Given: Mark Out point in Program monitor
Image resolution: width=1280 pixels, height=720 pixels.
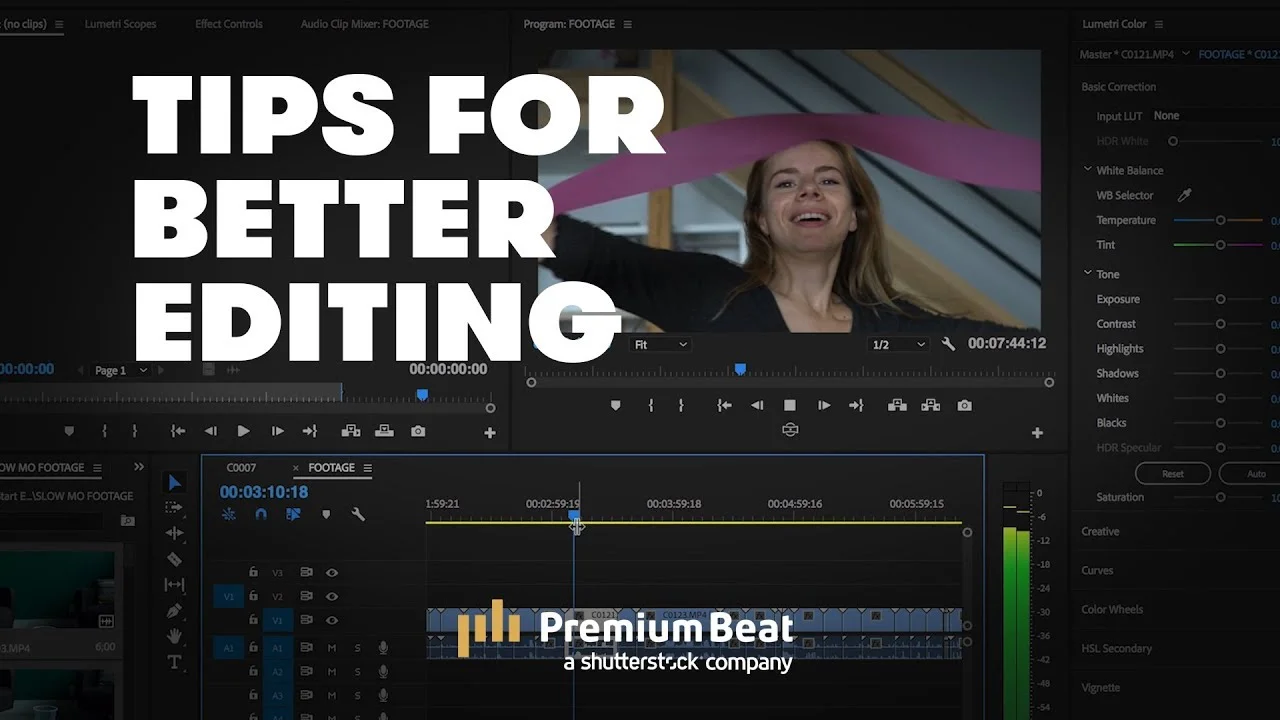Looking at the screenshot, I should point(681,405).
